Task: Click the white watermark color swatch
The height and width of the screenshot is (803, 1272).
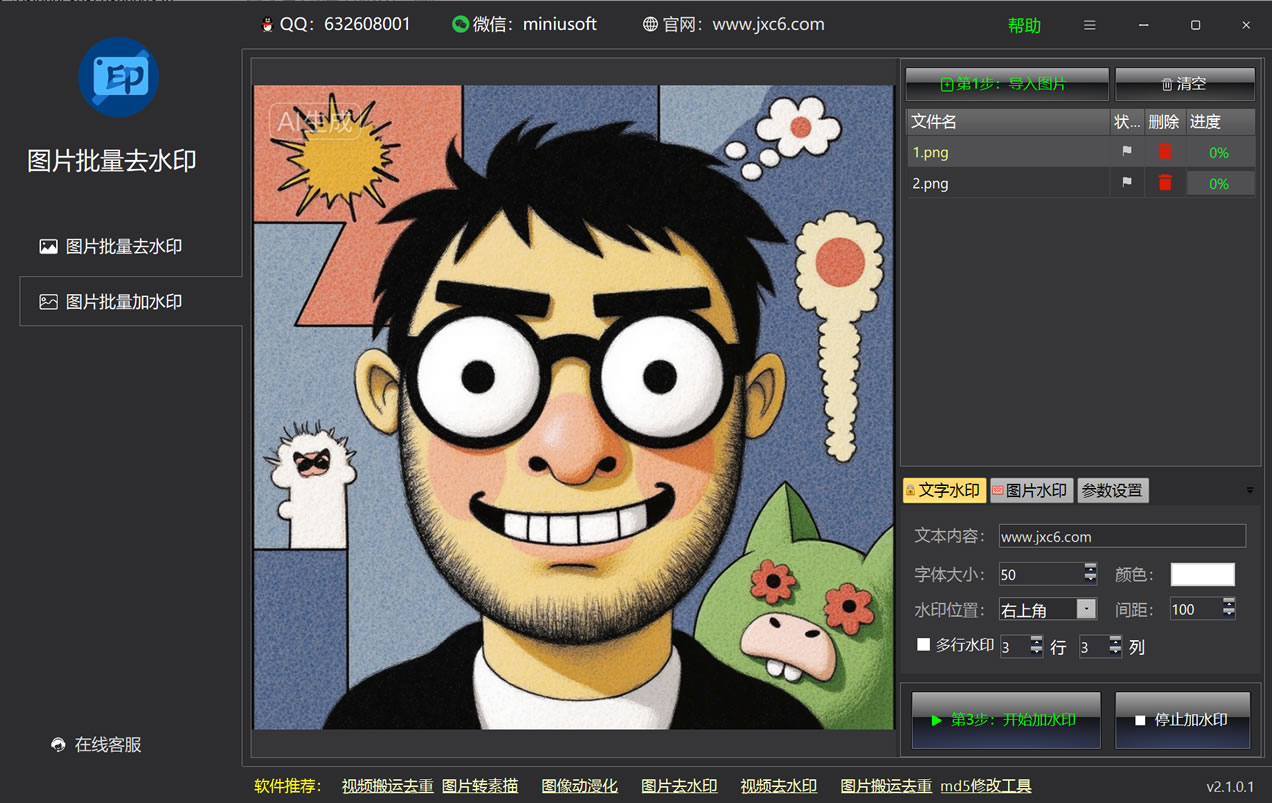Action: pyautogui.click(x=1202, y=574)
